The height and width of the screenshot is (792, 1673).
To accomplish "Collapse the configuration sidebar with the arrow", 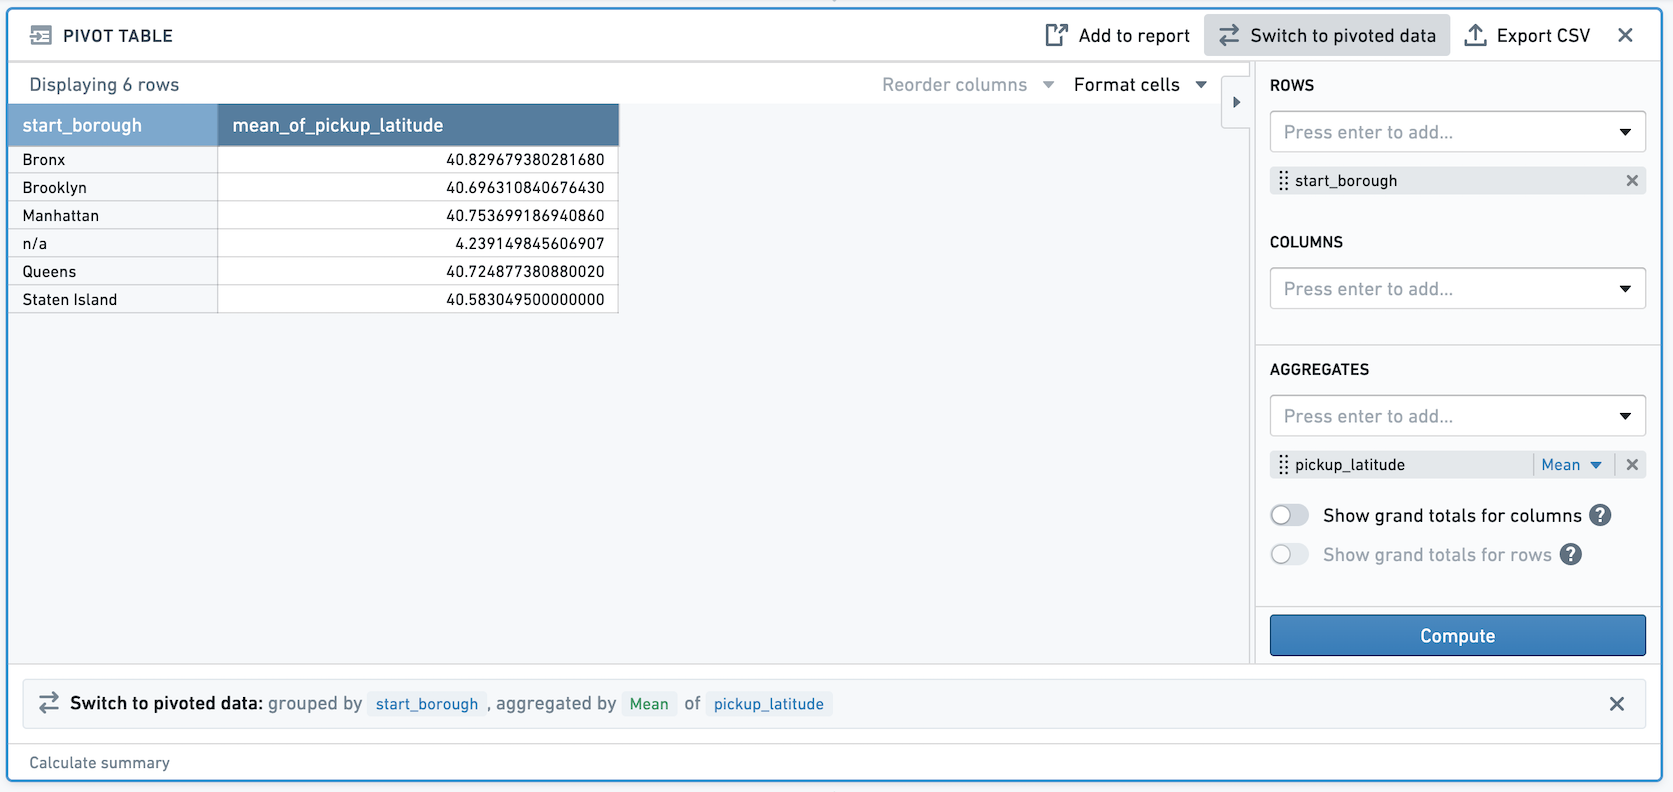I will tap(1237, 102).
